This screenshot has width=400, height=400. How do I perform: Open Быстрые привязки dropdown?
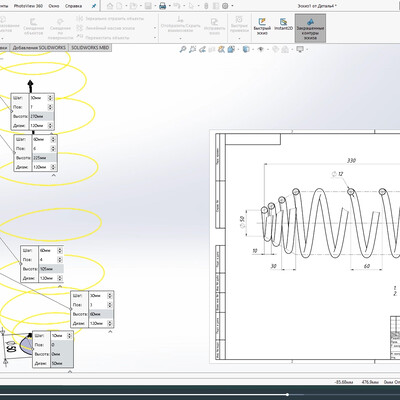(x=239, y=39)
